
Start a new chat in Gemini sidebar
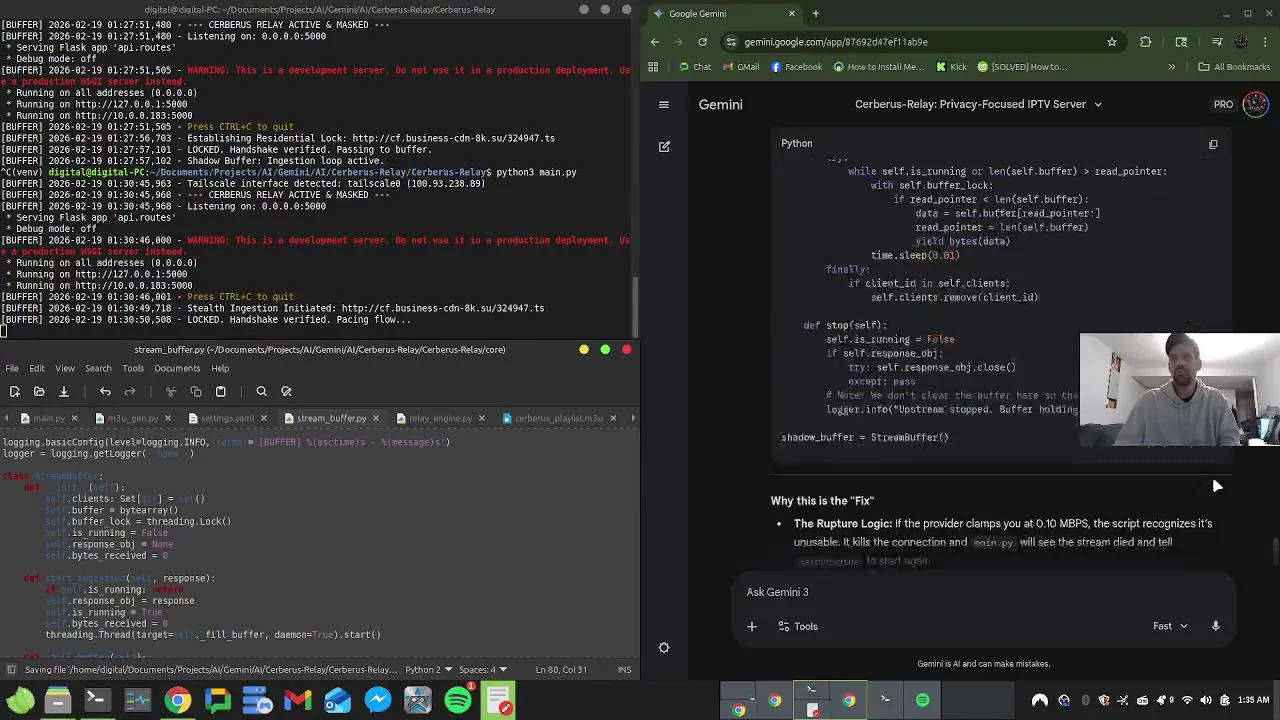664,146
